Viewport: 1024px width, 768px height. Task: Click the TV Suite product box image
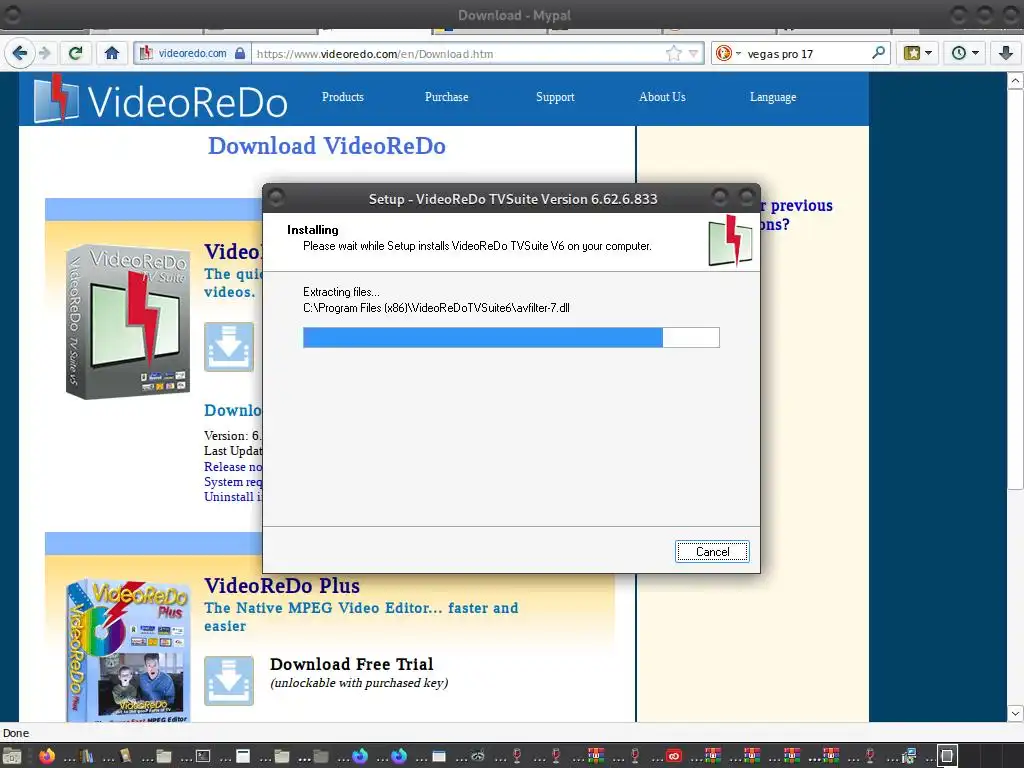128,321
